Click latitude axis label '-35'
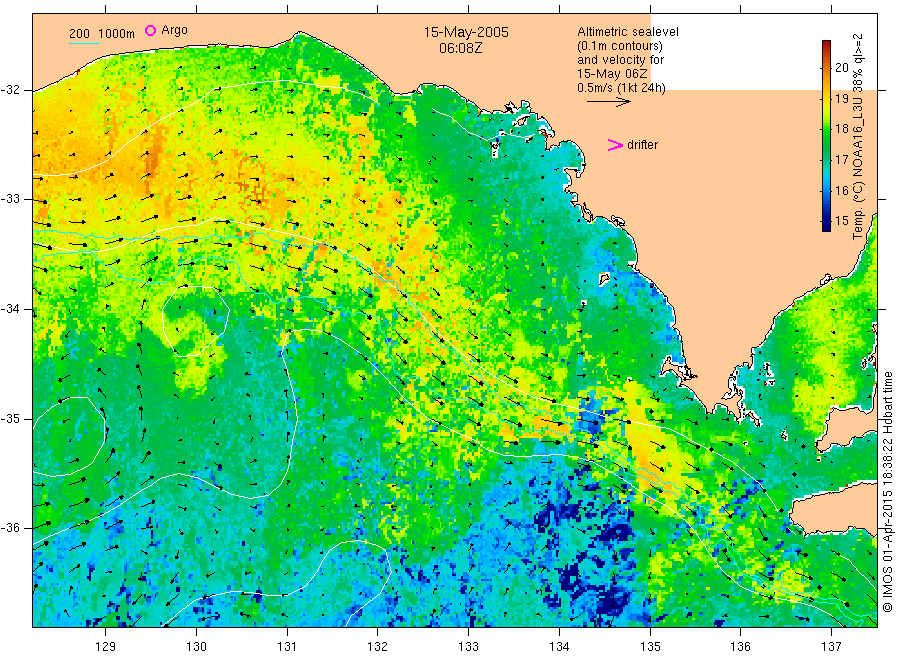900x660 pixels. (10, 419)
